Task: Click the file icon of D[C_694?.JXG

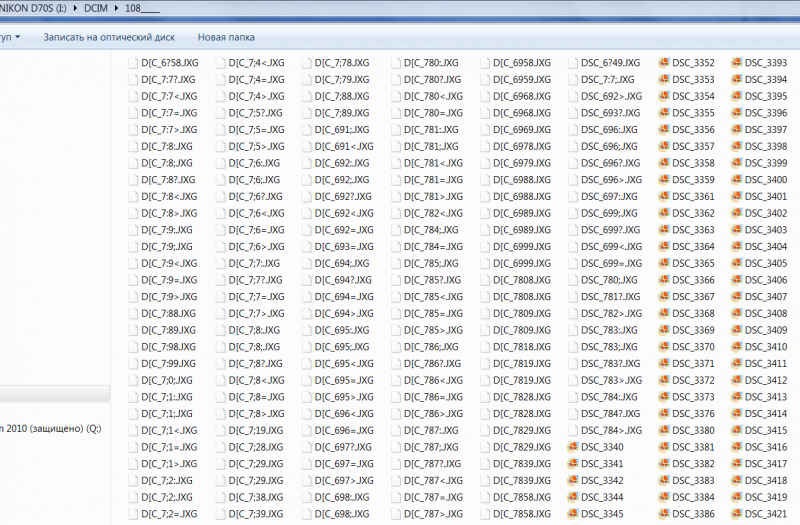Action: click(x=307, y=280)
